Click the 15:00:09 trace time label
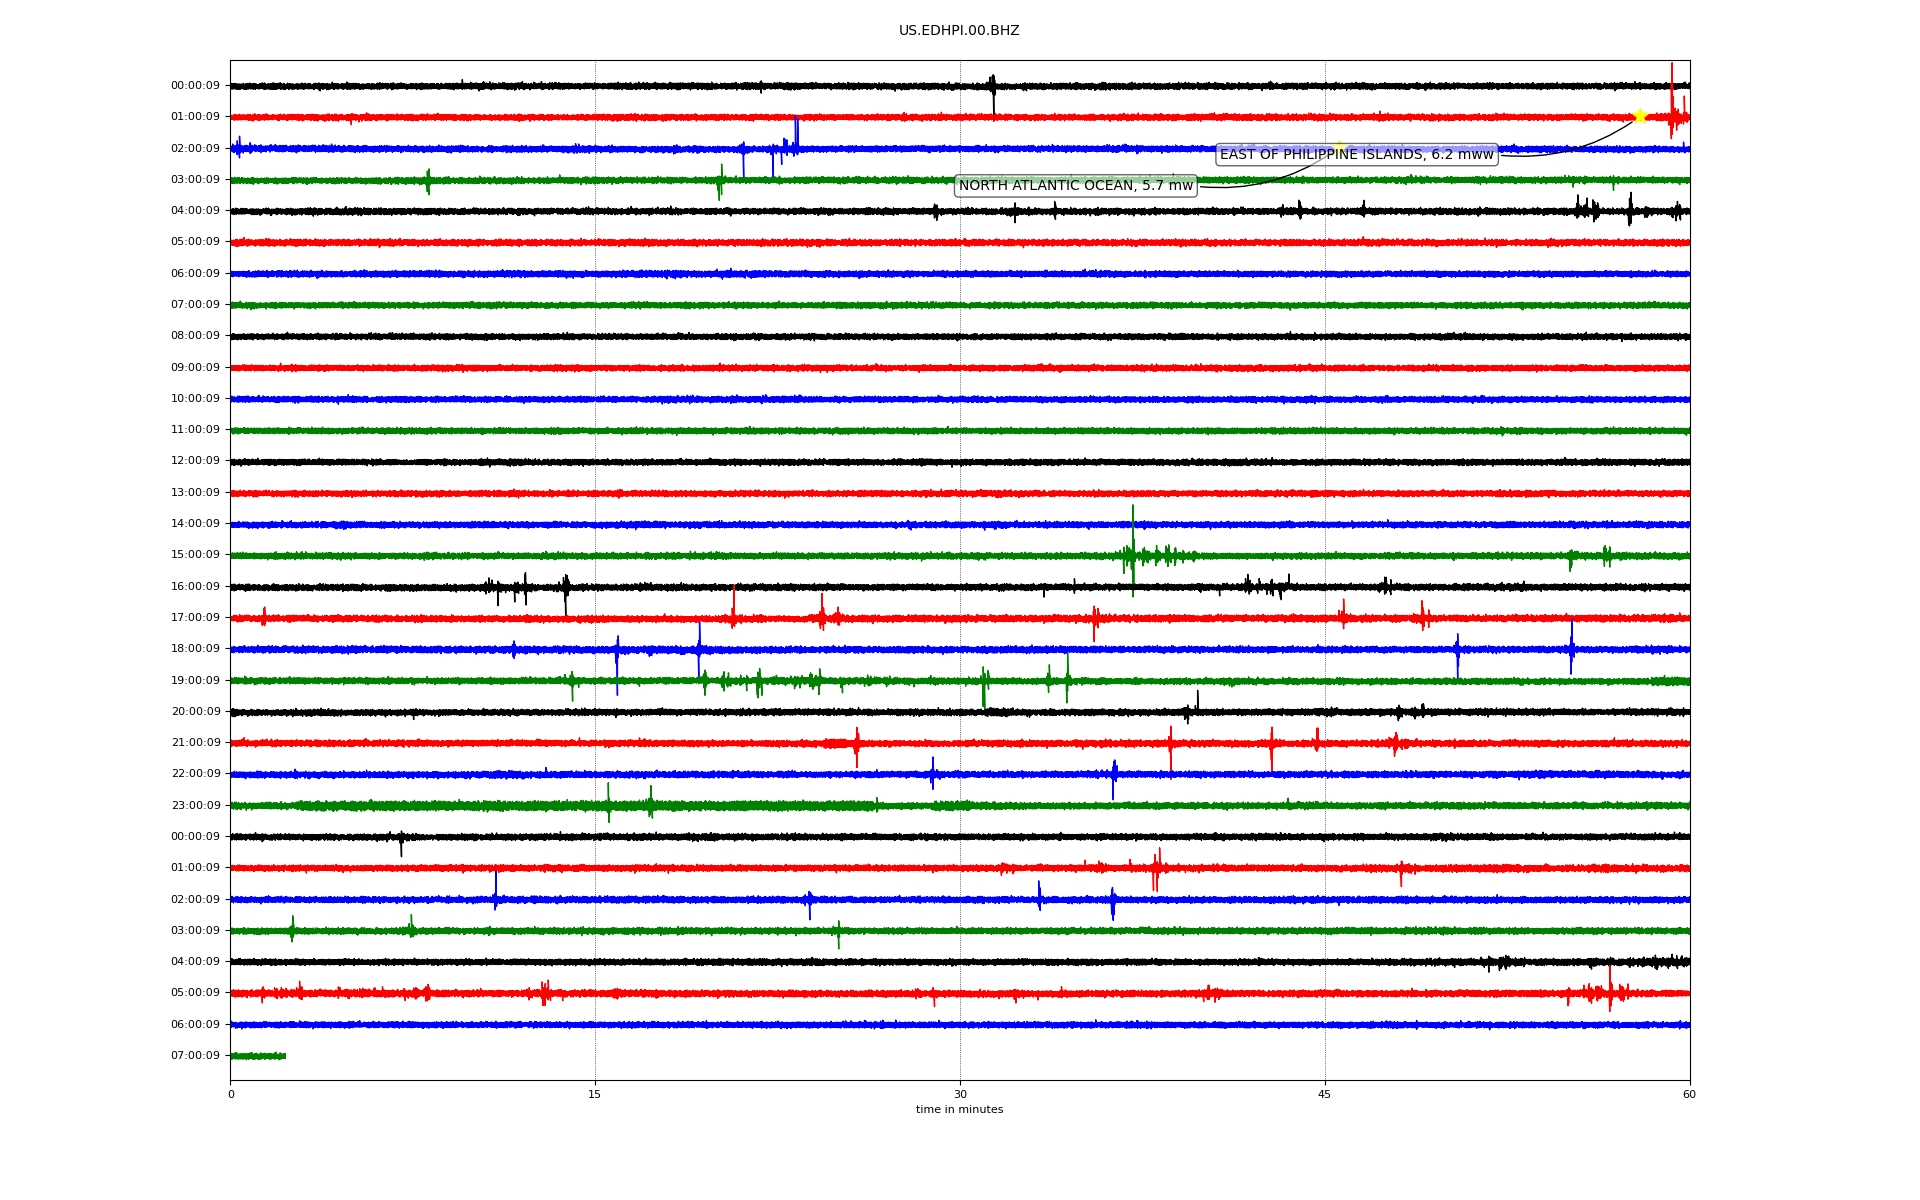The width and height of the screenshot is (1920, 1200). coord(195,555)
